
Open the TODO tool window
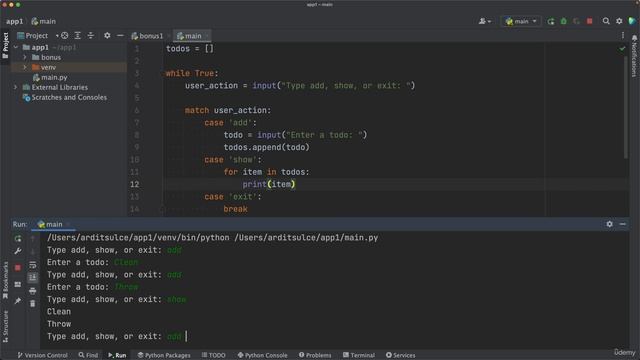[213, 355]
